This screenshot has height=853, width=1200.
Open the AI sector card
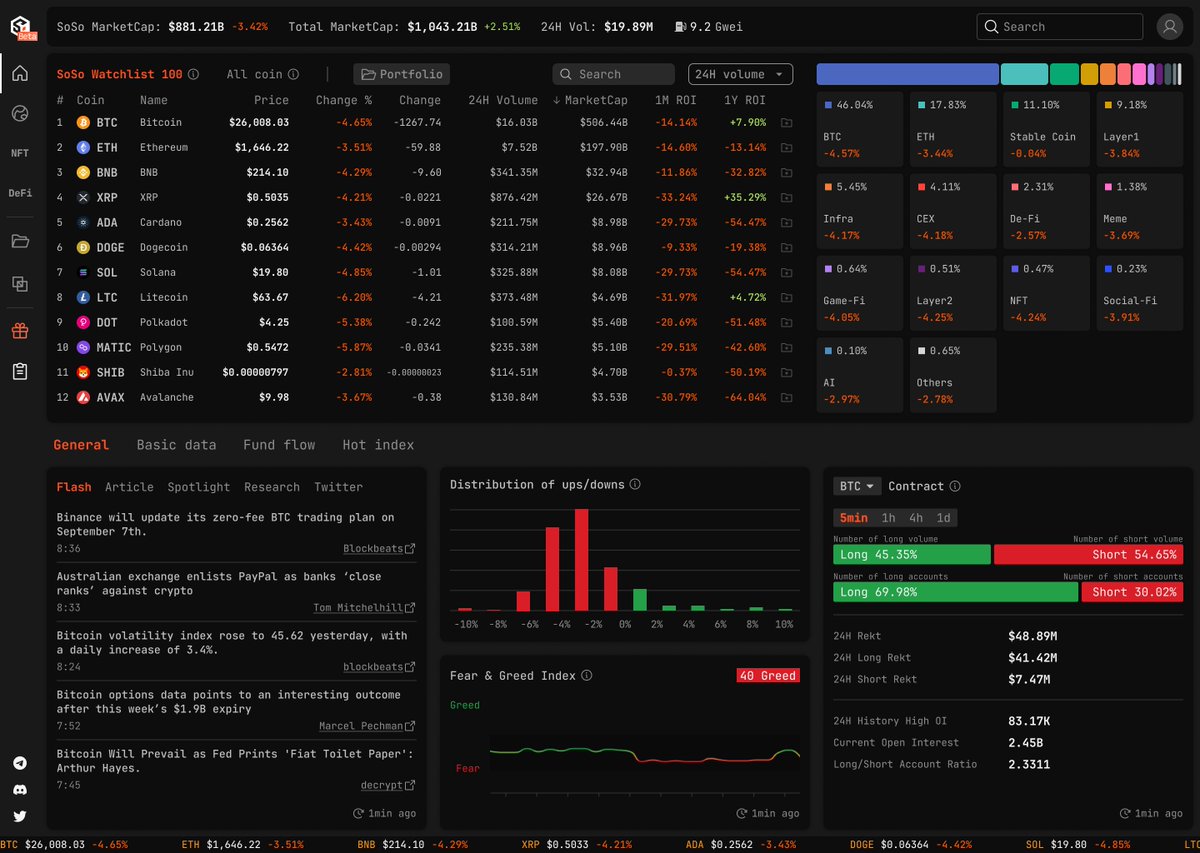coord(860,374)
